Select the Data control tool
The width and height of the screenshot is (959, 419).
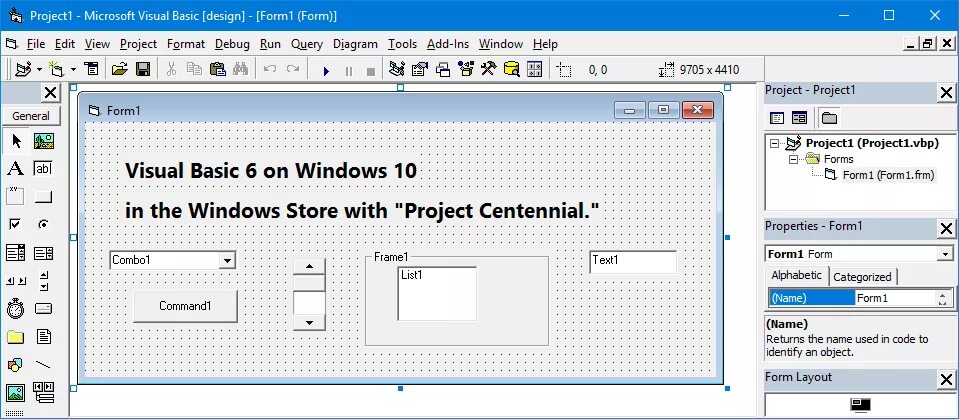click(43, 392)
